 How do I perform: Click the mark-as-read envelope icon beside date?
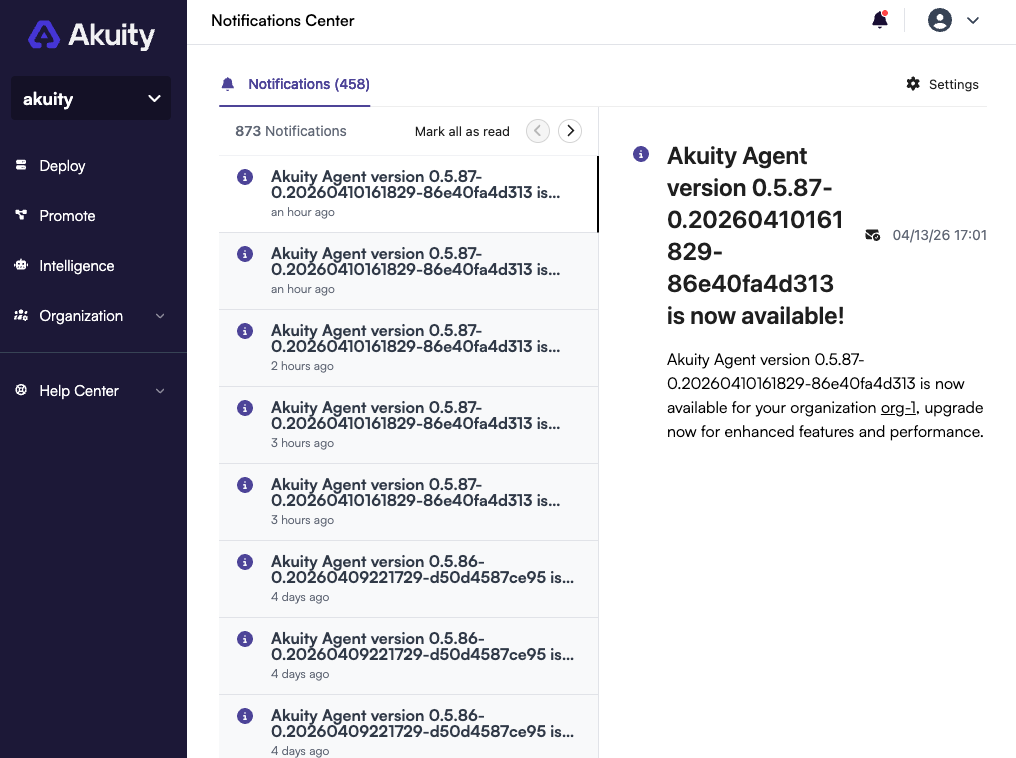click(873, 236)
